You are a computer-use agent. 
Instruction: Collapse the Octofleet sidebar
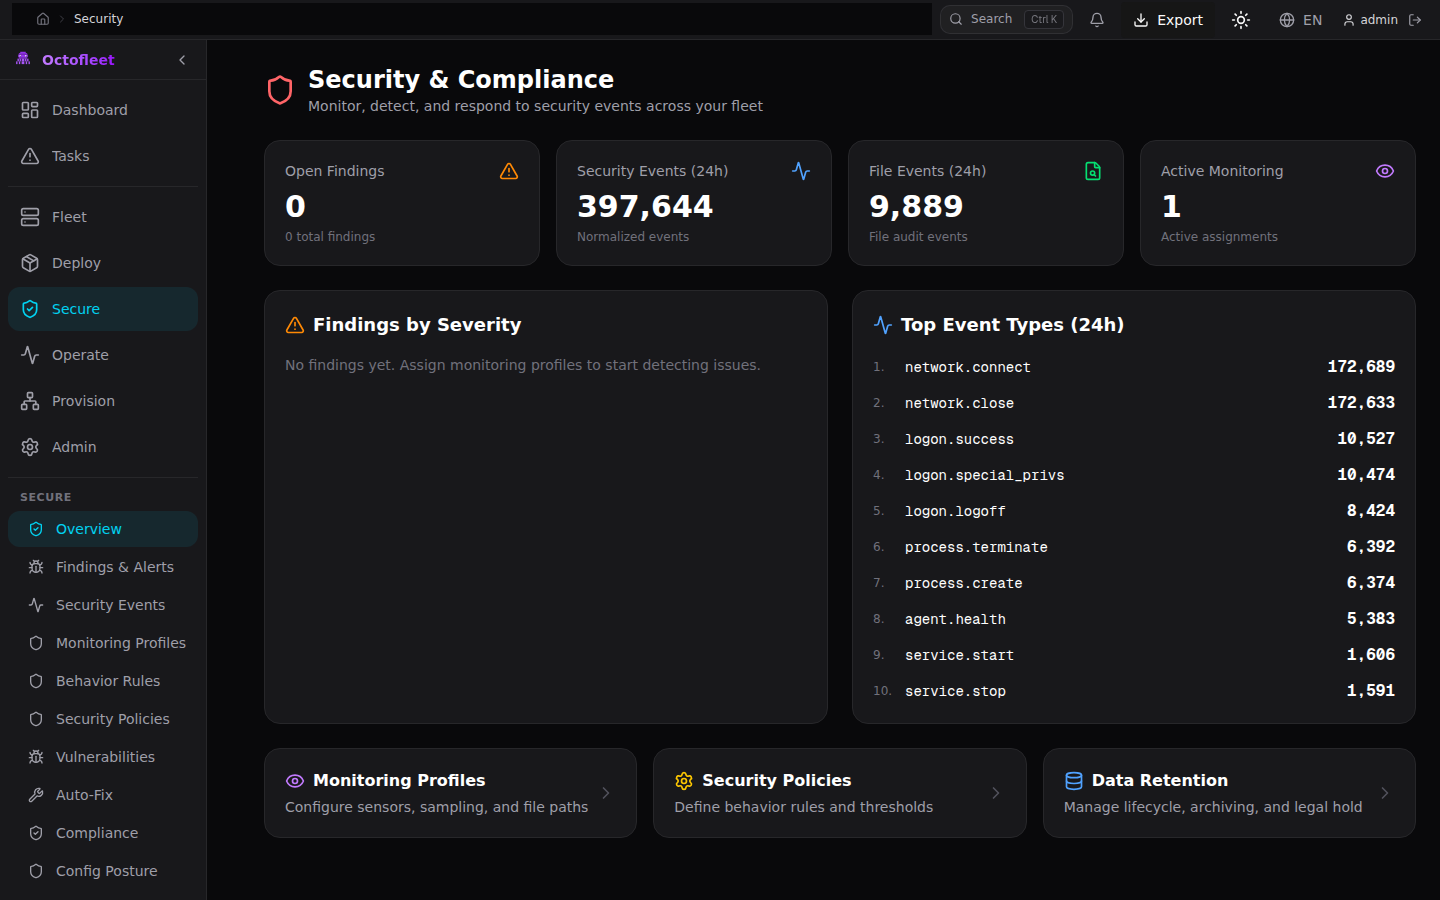pyautogui.click(x=182, y=60)
